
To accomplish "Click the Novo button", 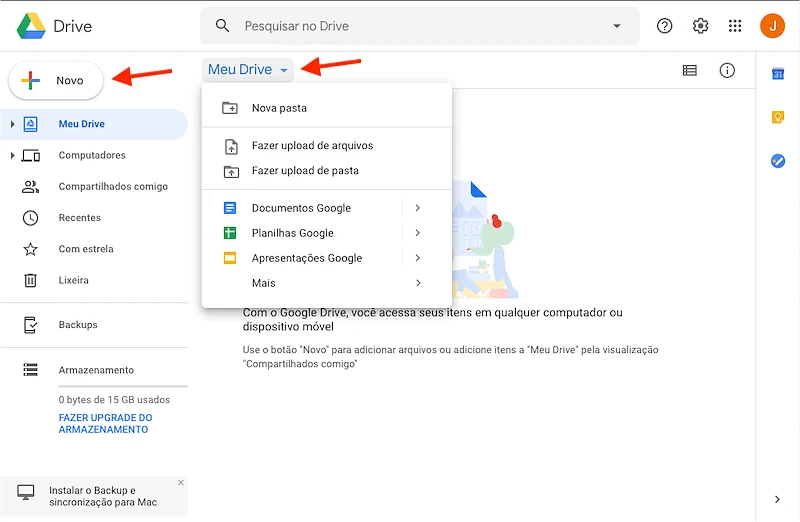I will 56,81.
